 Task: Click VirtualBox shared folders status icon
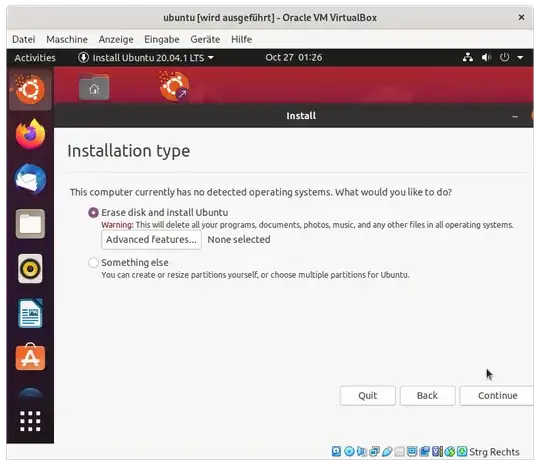[399, 451]
